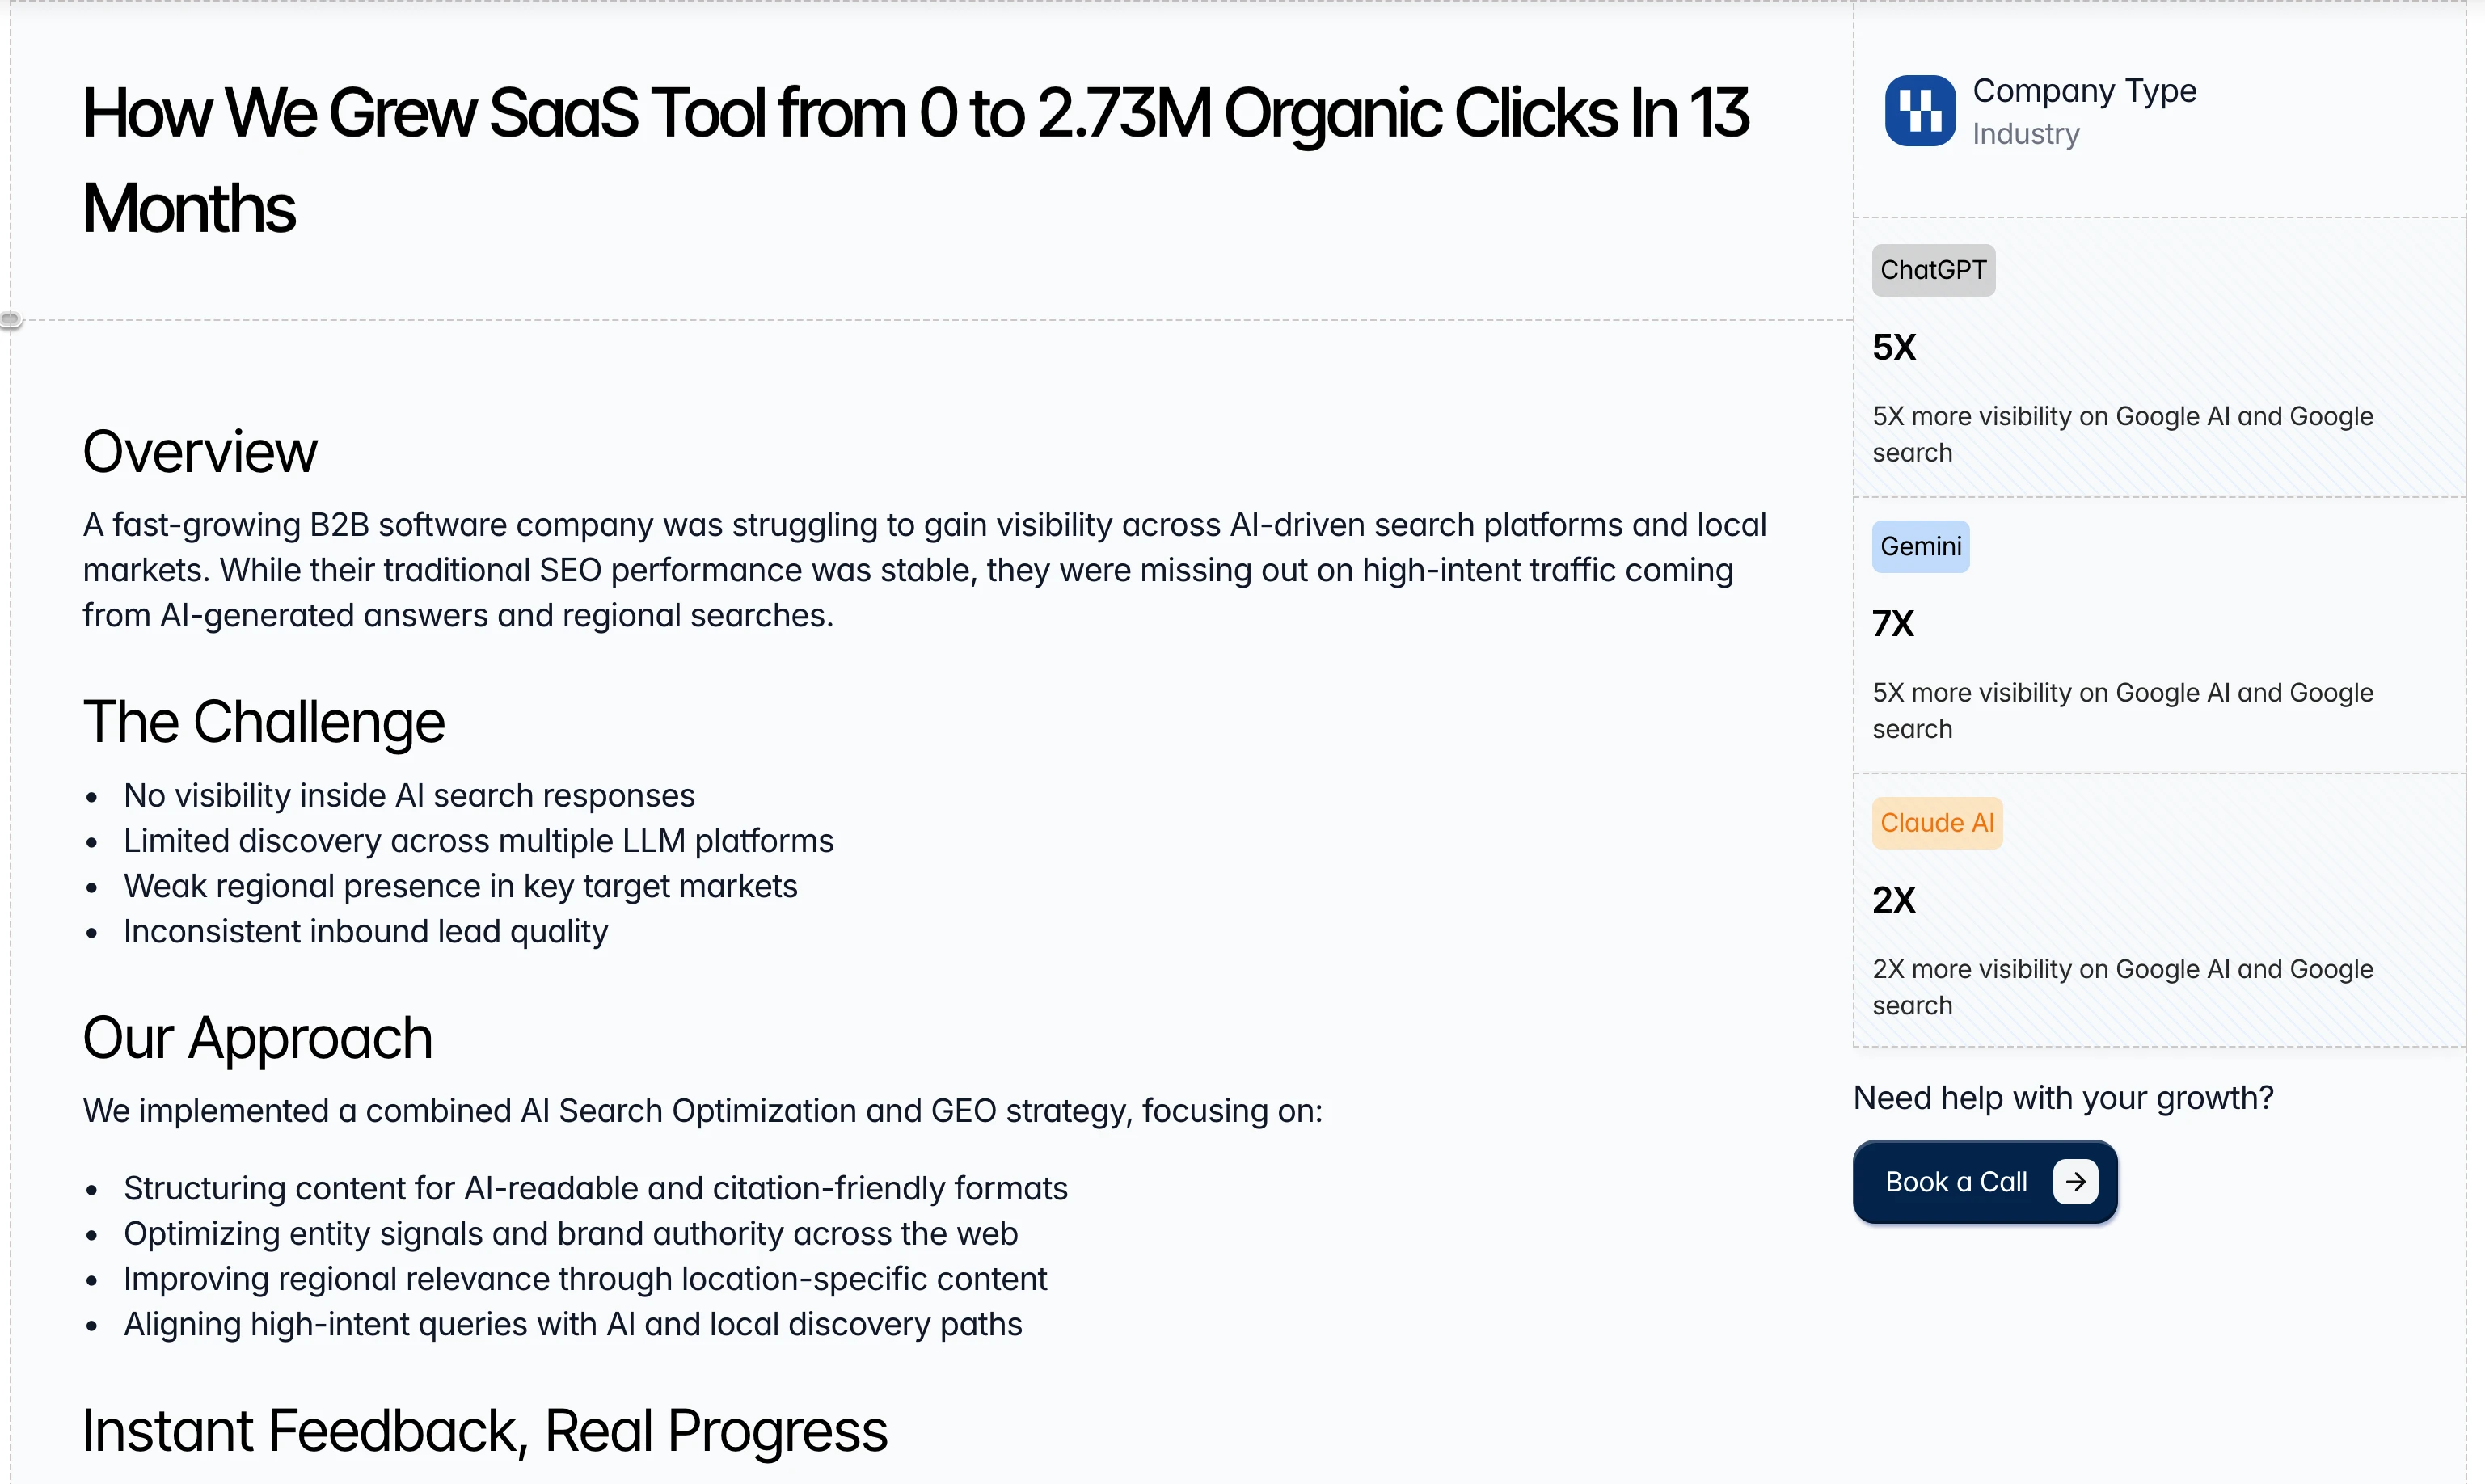Click the "No visibility inside AI search responses" bullet
This screenshot has height=1484, width=2485.
(x=409, y=796)
